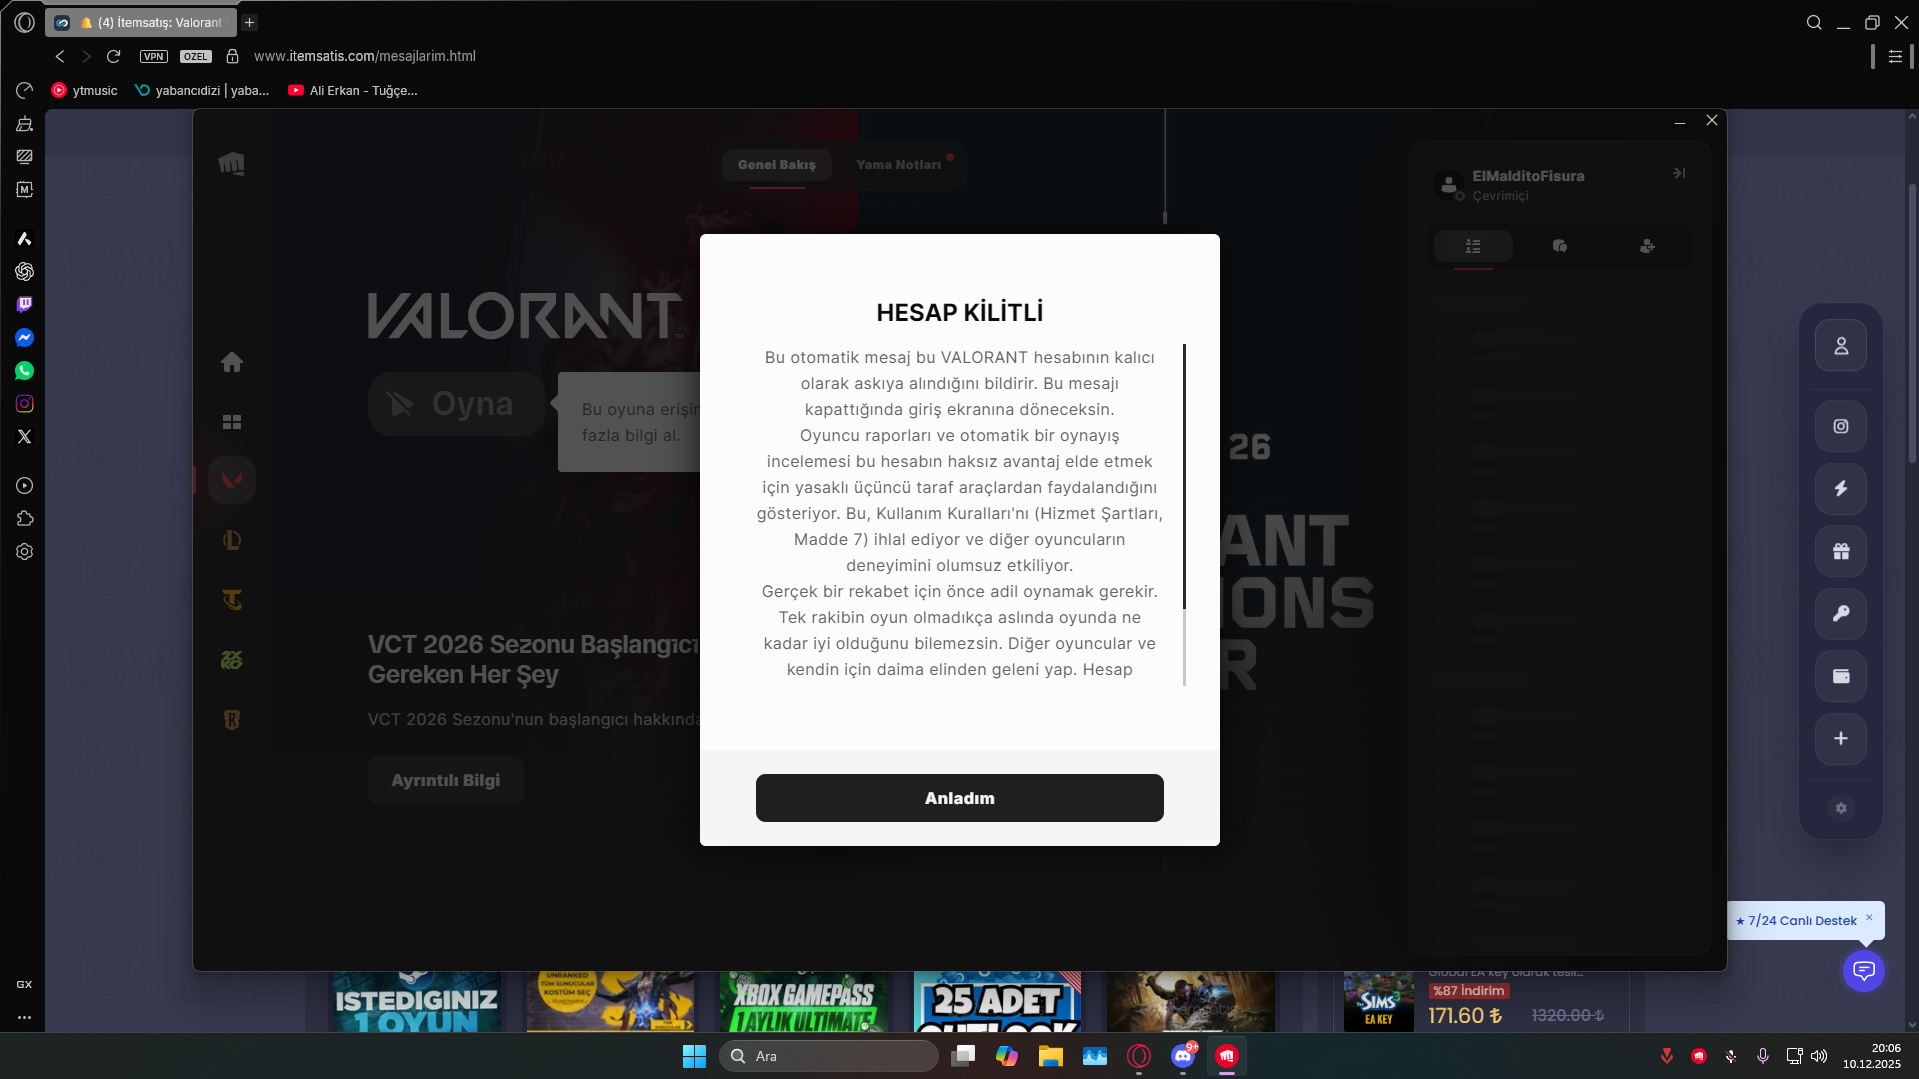The width and height of the screenshot is (1919, 1079).
Task: Click the floating panel lightning bolt icon
Action: [1841, 489]
